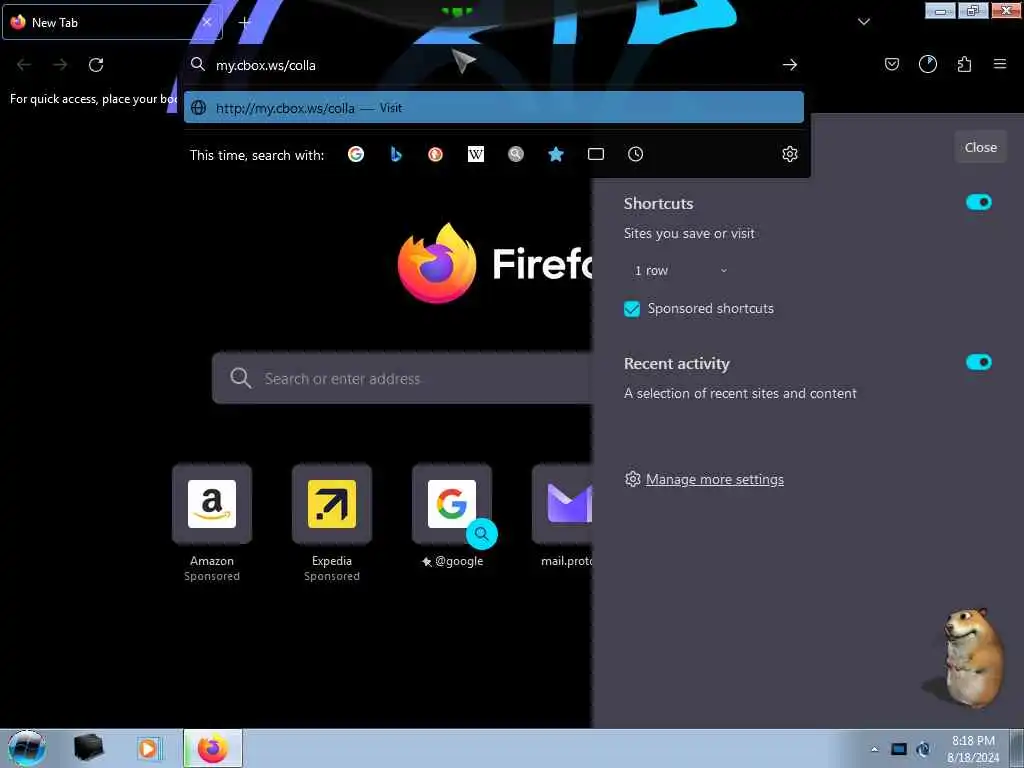Click the Go arrow in address bar
Image resolution: width=1024 pixels, height=768 pixels.
pos(790,65)
